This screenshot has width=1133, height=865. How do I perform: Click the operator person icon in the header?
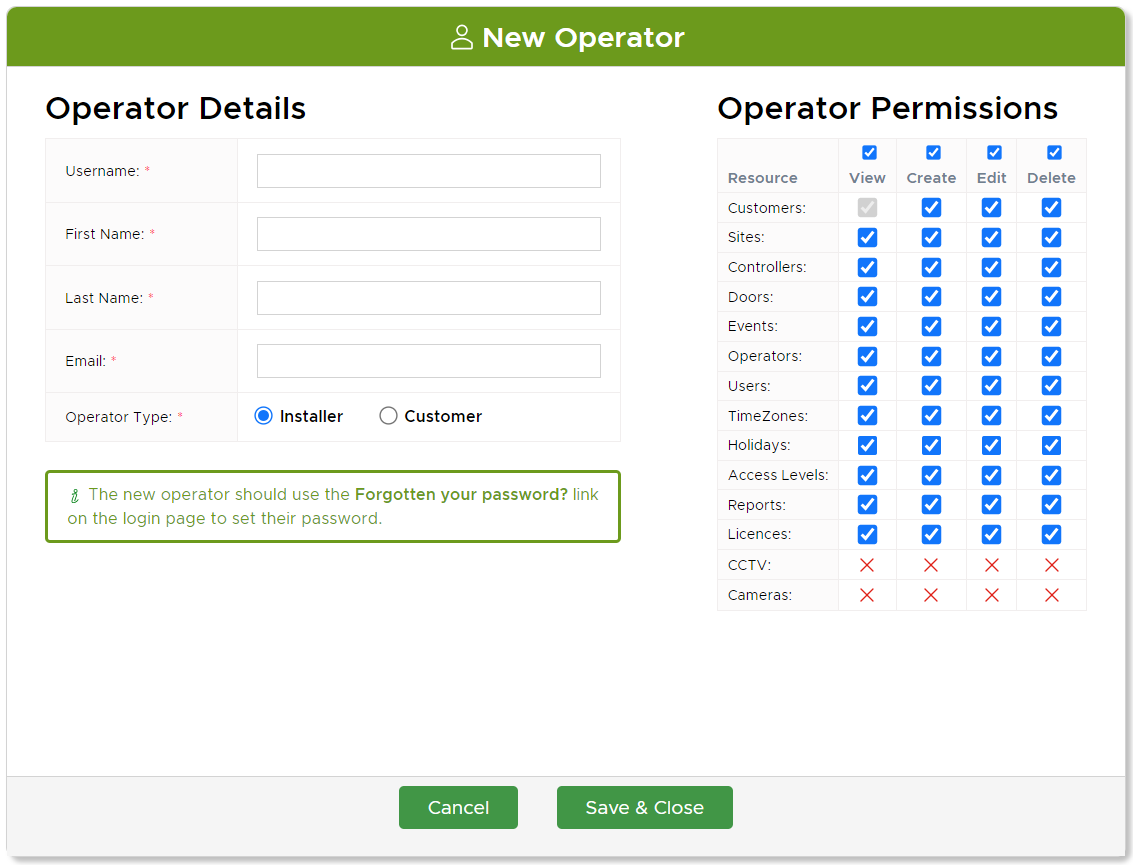click(x=462, y=37)
